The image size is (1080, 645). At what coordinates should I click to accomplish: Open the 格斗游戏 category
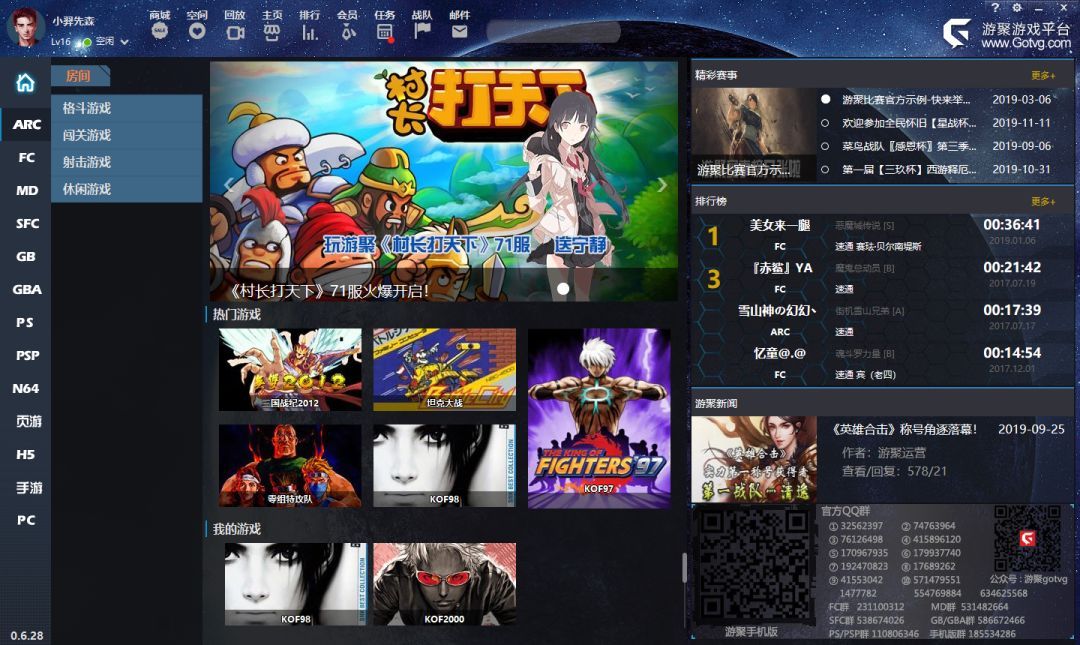[127, 108]
